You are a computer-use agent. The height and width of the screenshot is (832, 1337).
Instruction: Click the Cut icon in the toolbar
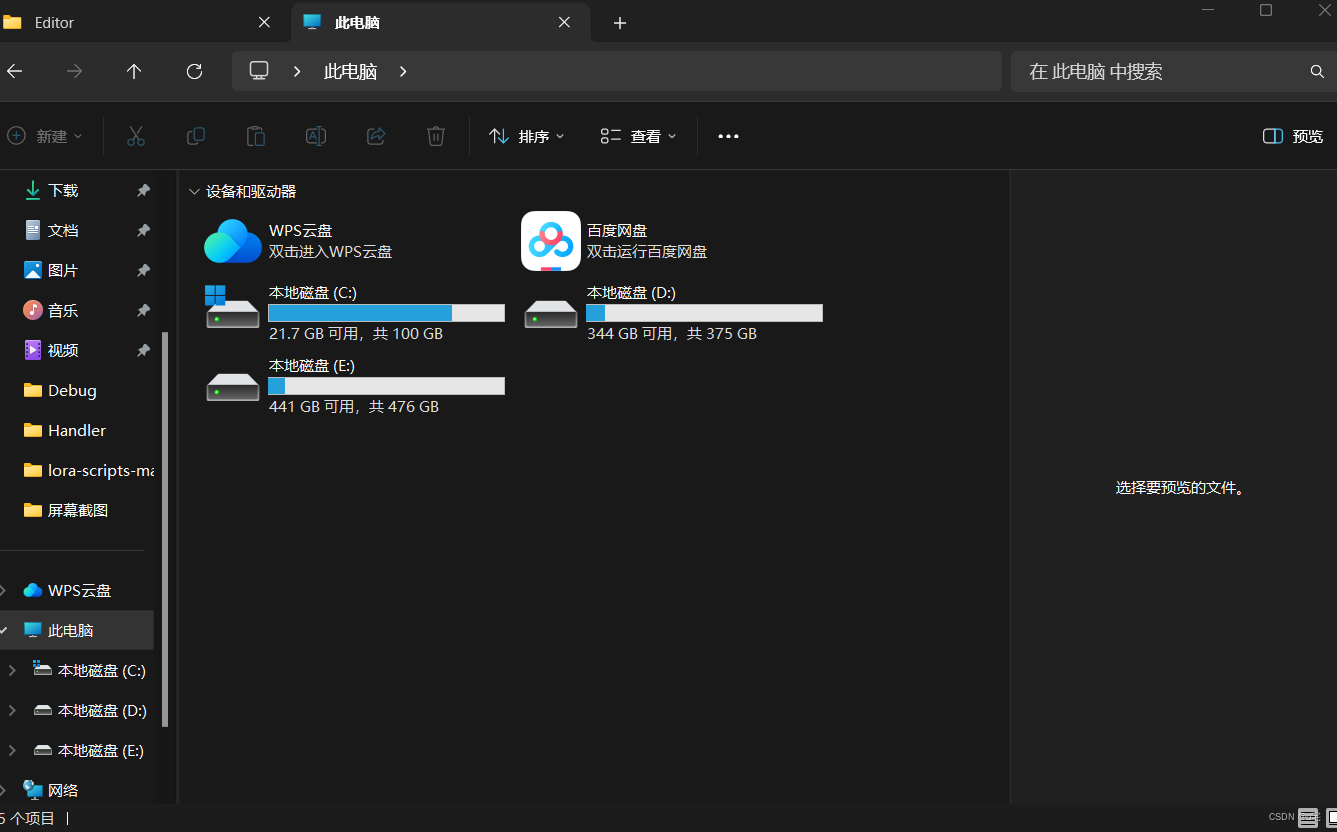pos(135,136)
